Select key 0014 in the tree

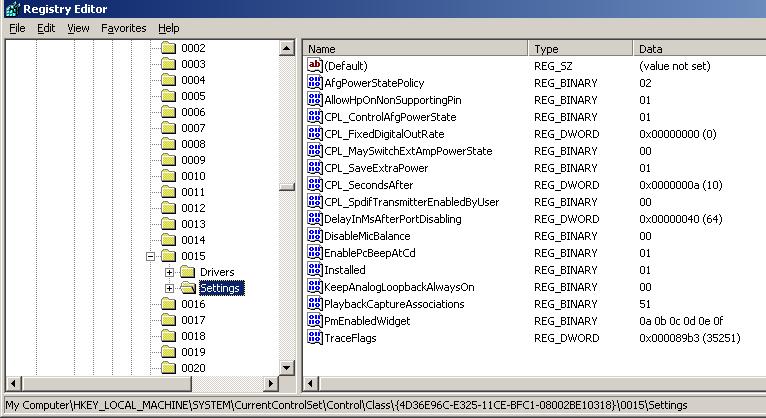click(x=193, y=240)
